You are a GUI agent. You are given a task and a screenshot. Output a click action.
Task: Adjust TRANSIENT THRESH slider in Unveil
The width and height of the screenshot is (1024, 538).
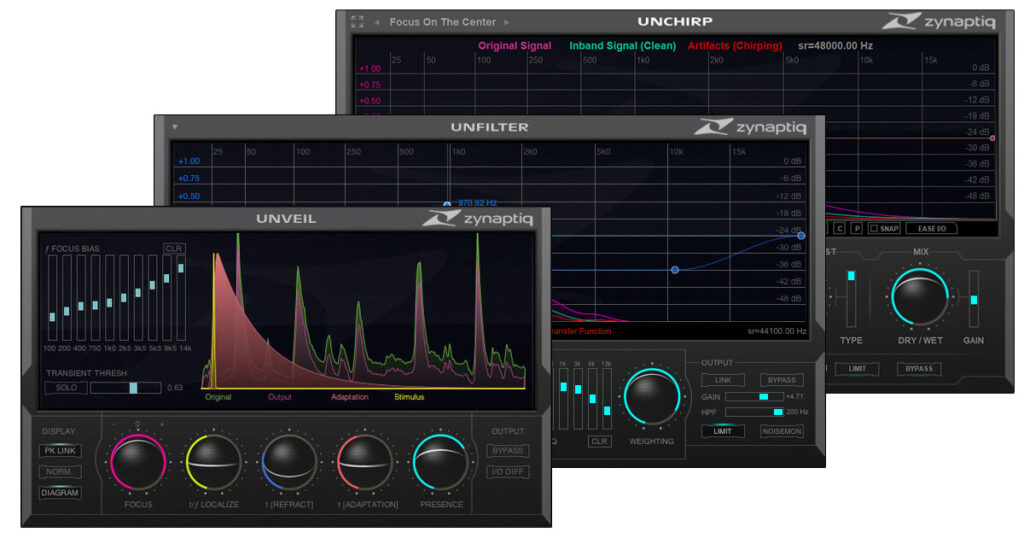125,388
